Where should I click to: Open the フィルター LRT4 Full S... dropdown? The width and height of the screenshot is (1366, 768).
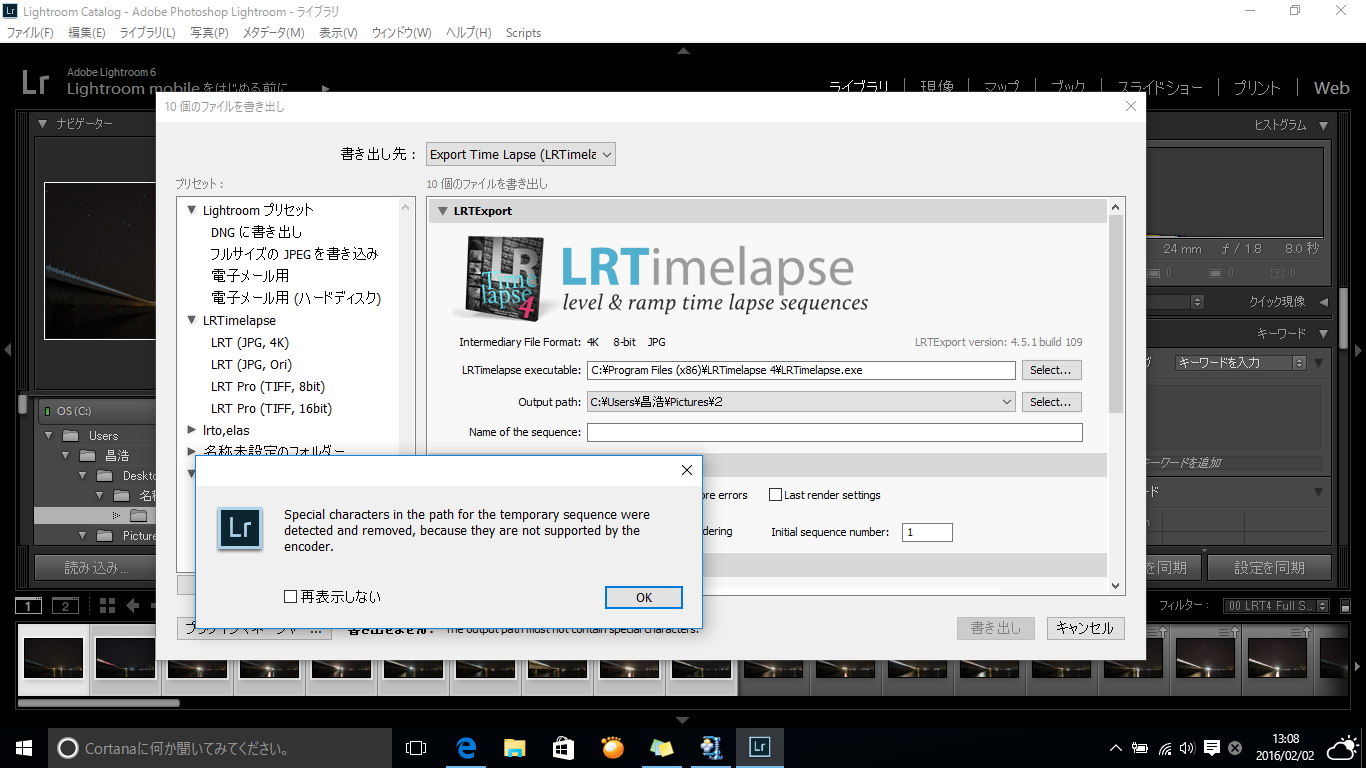[1277, 606]
